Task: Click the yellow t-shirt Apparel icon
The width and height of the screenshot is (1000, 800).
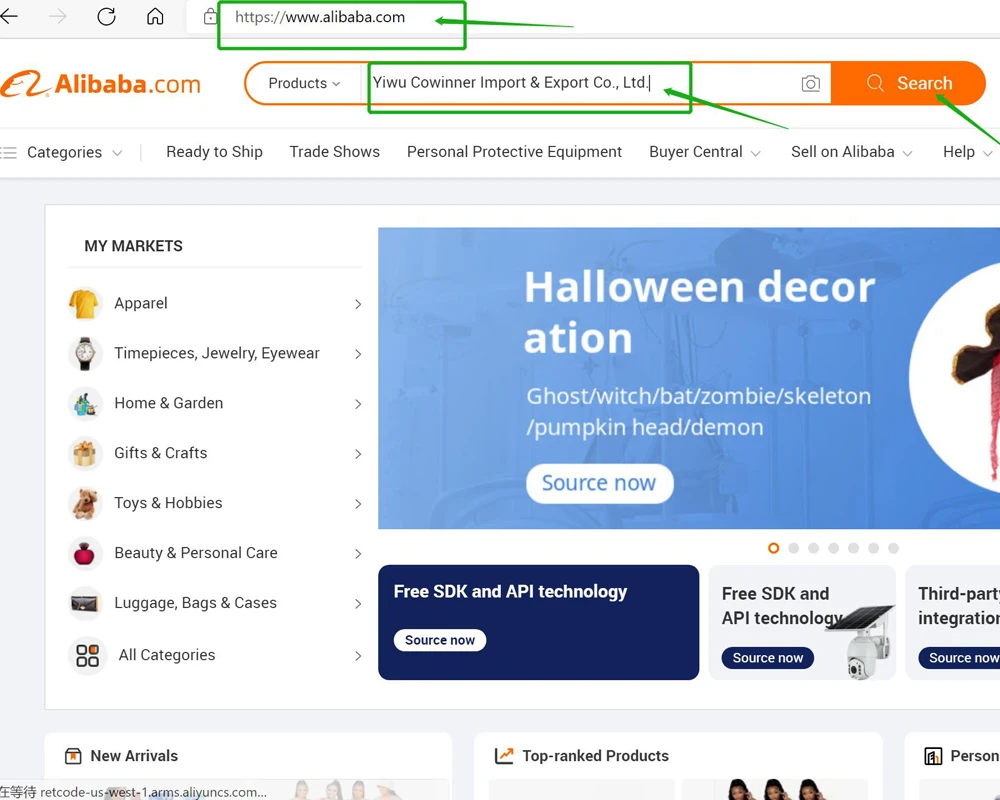Action: (x=85, y=303)
